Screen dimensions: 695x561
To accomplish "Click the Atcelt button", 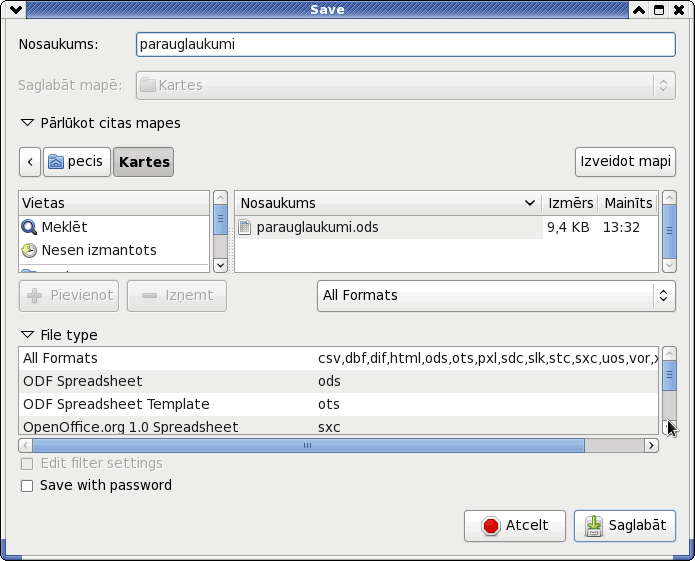I will point(515,526).
